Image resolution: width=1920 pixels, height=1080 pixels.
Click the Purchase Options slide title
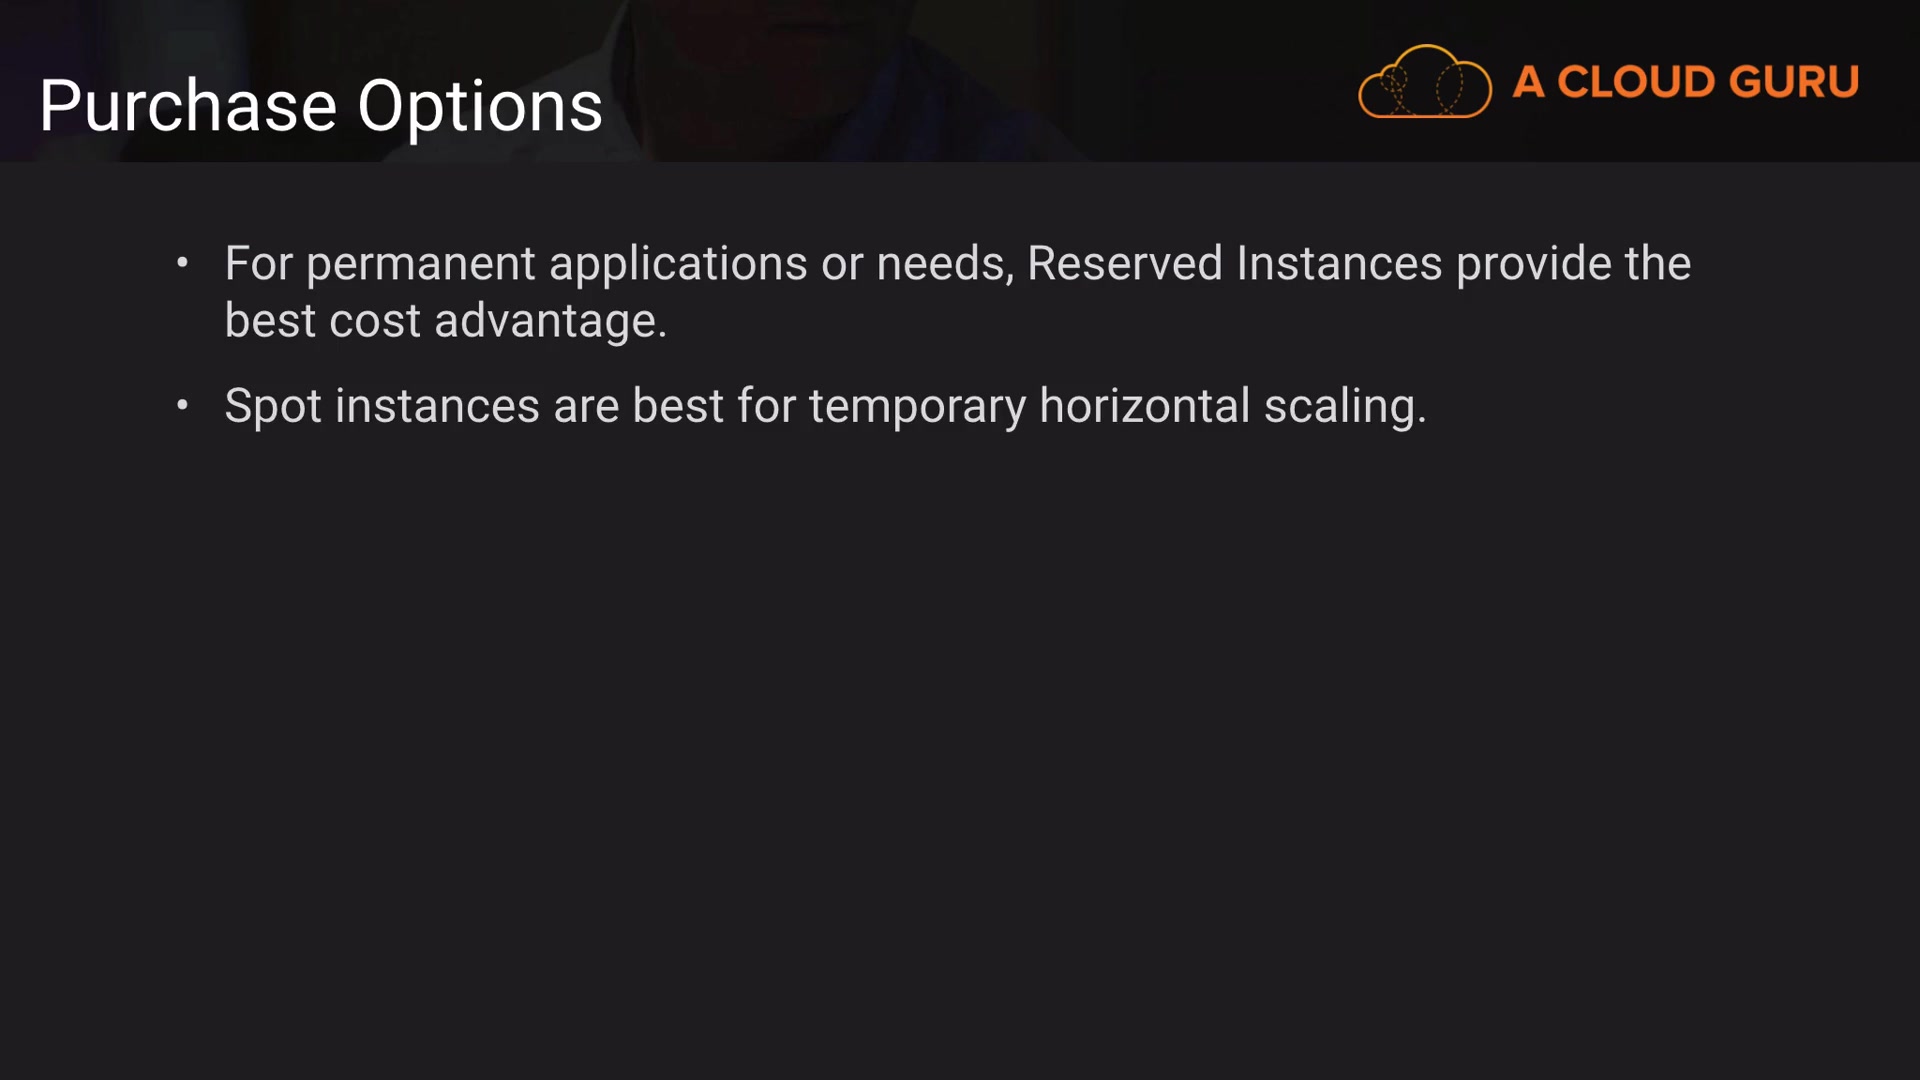pos(321,106)
